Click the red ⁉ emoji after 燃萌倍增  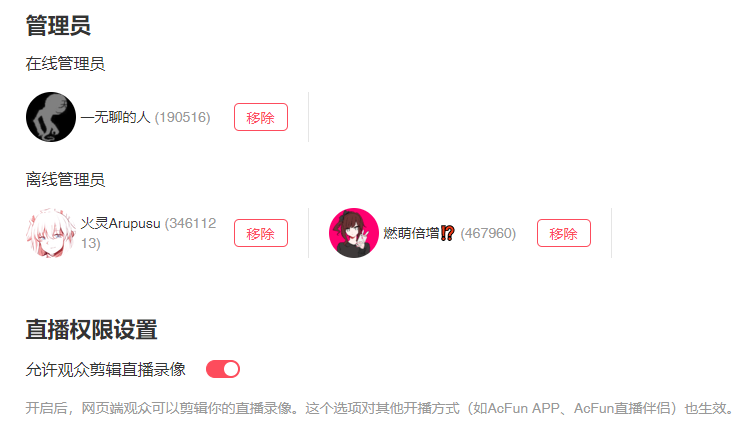(x=447, y=233)
